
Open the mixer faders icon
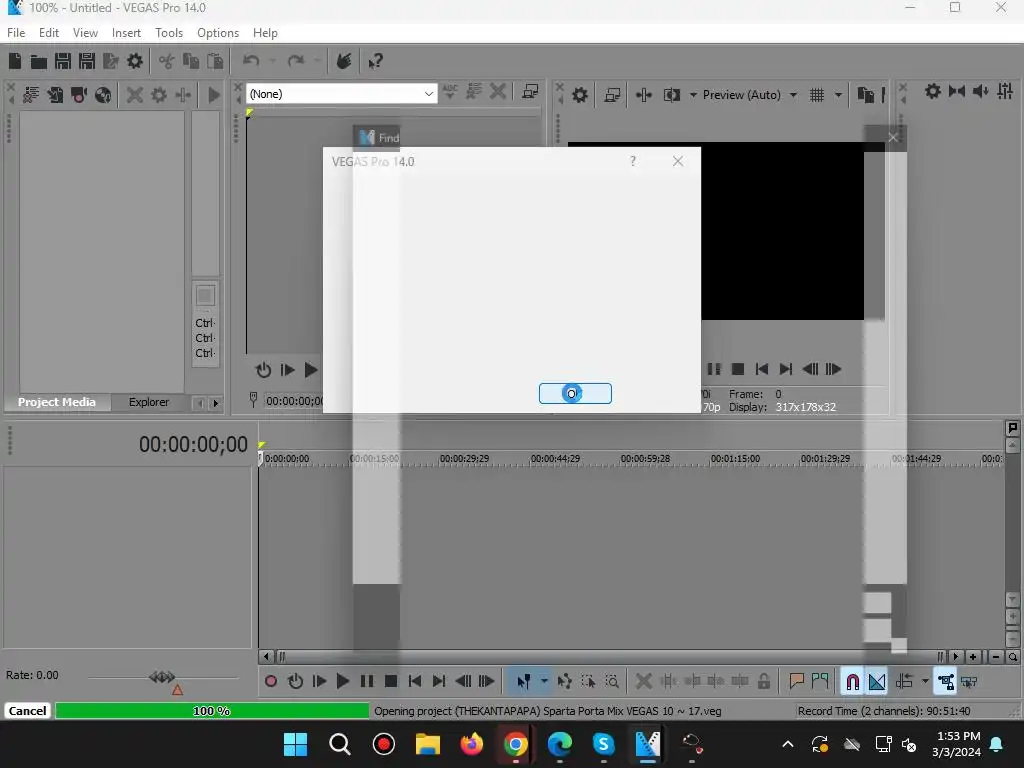1005,91
